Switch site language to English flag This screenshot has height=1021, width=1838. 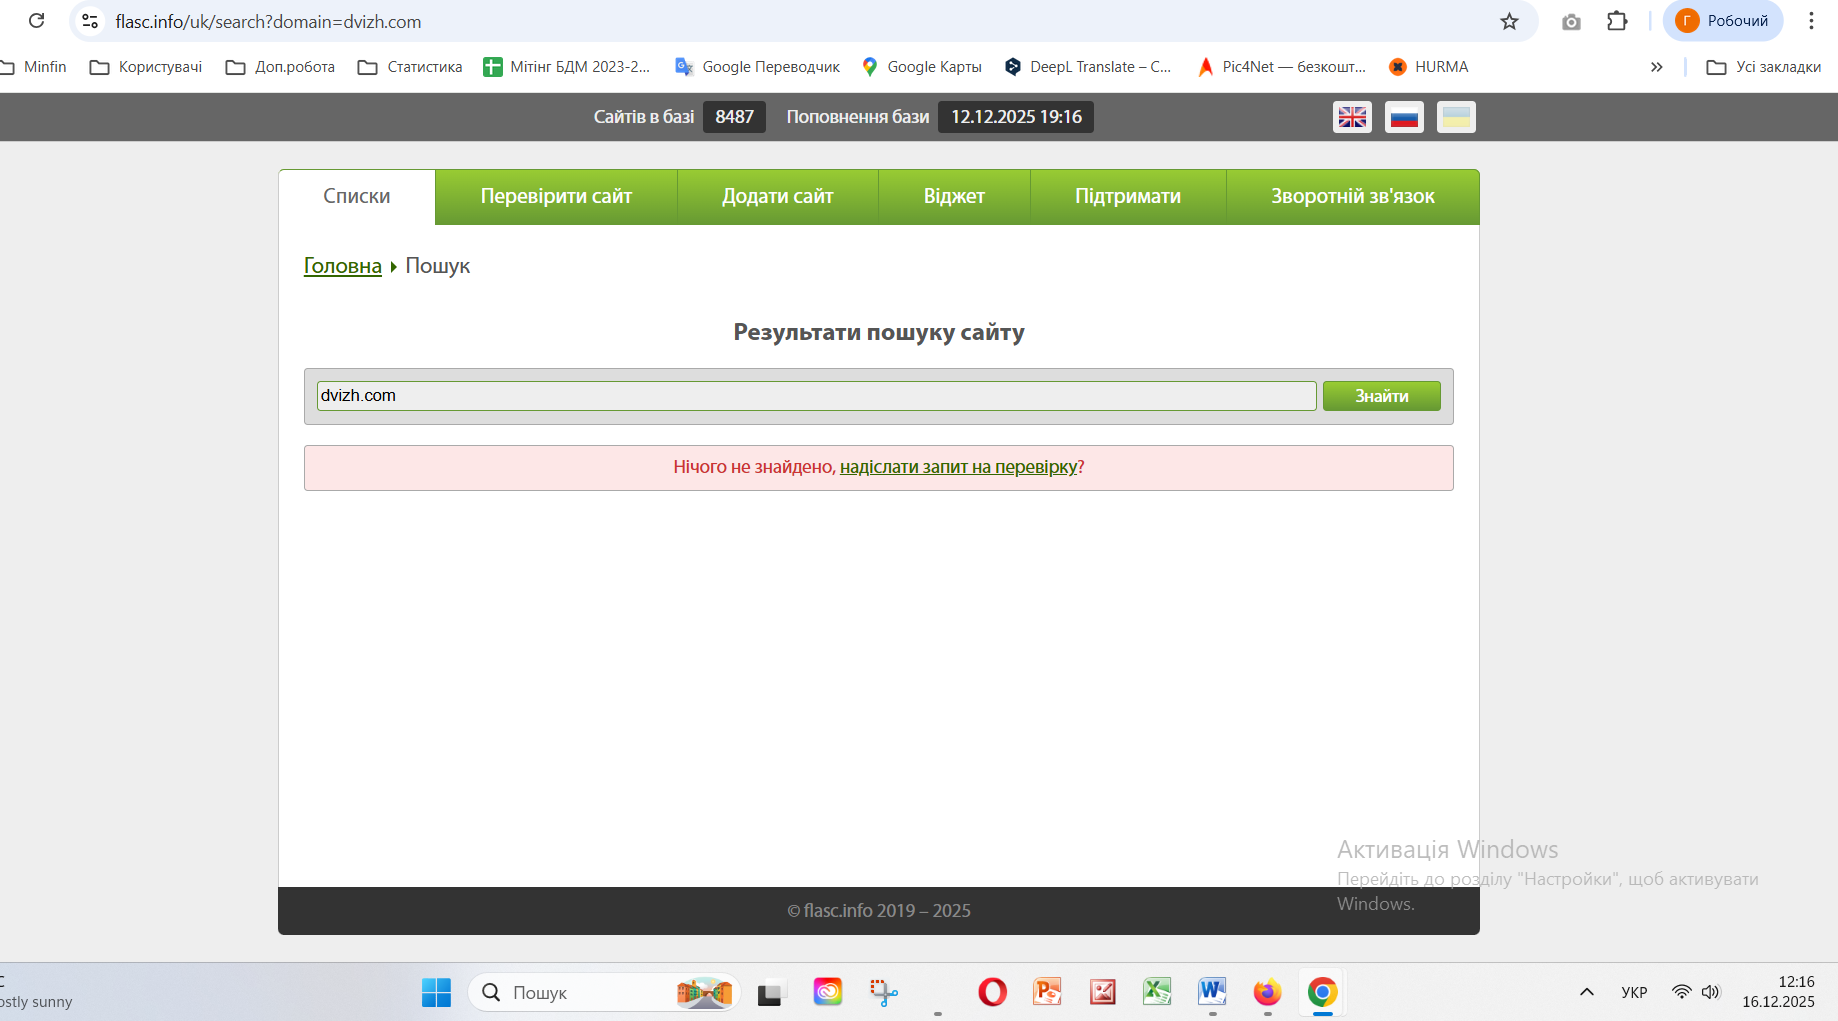pyautogui.click(x=1352, y=117)
